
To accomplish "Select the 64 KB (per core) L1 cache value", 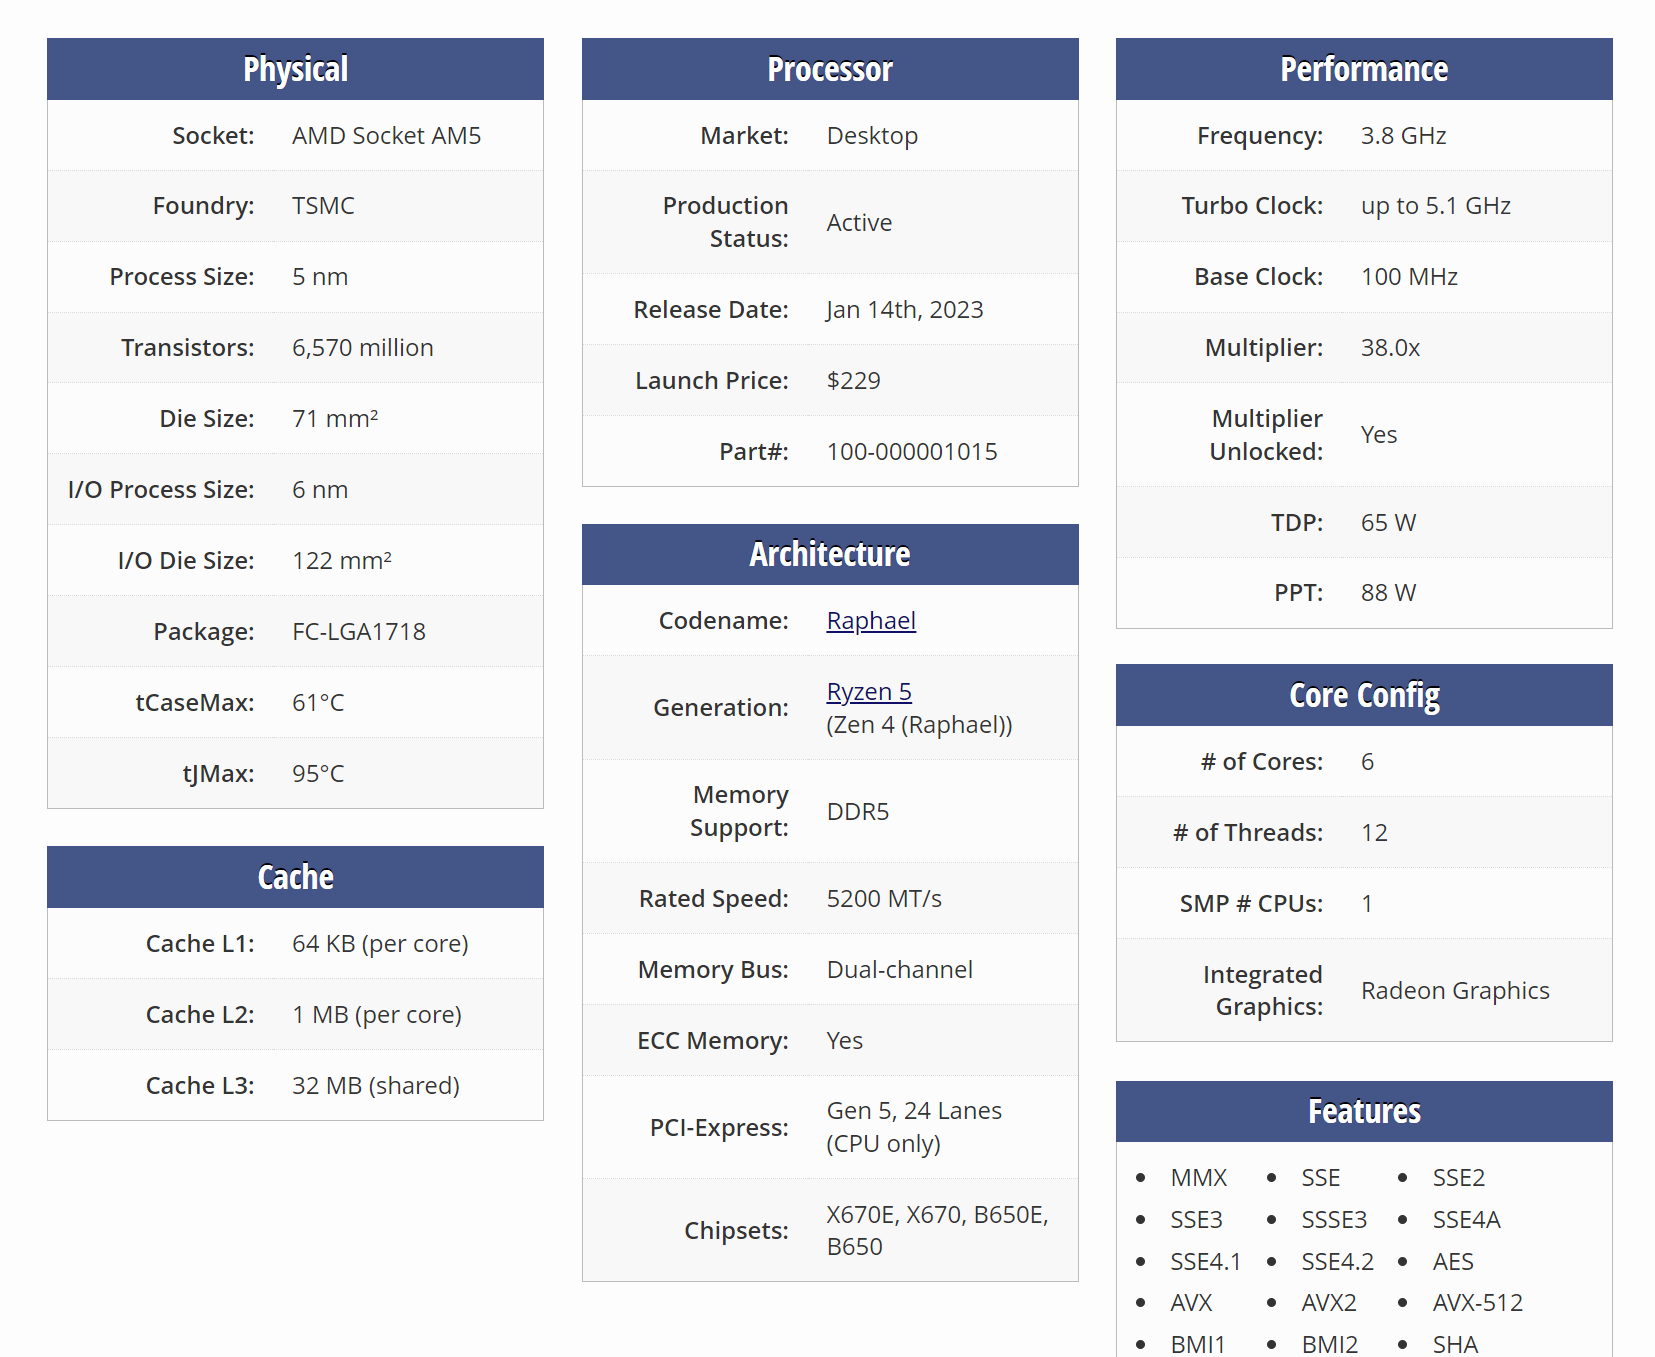I will point(380,944).
